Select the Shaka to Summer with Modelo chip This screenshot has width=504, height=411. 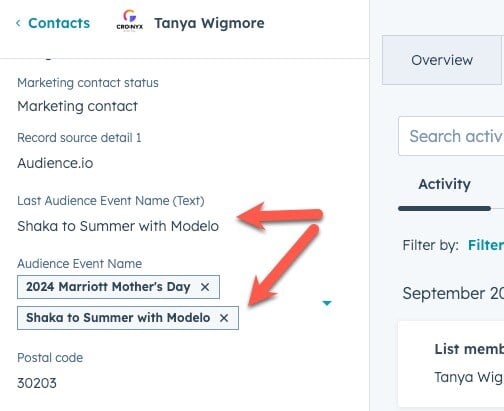118,318
